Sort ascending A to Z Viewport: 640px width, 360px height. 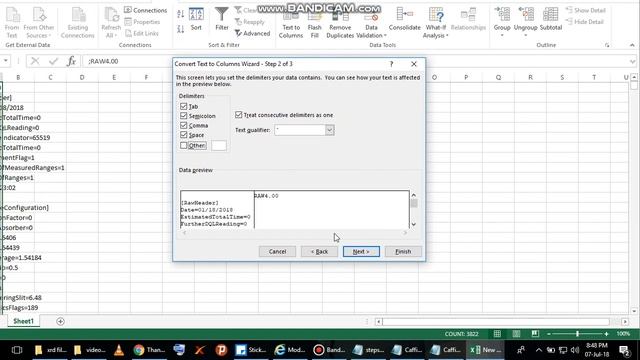pos(180,14)
